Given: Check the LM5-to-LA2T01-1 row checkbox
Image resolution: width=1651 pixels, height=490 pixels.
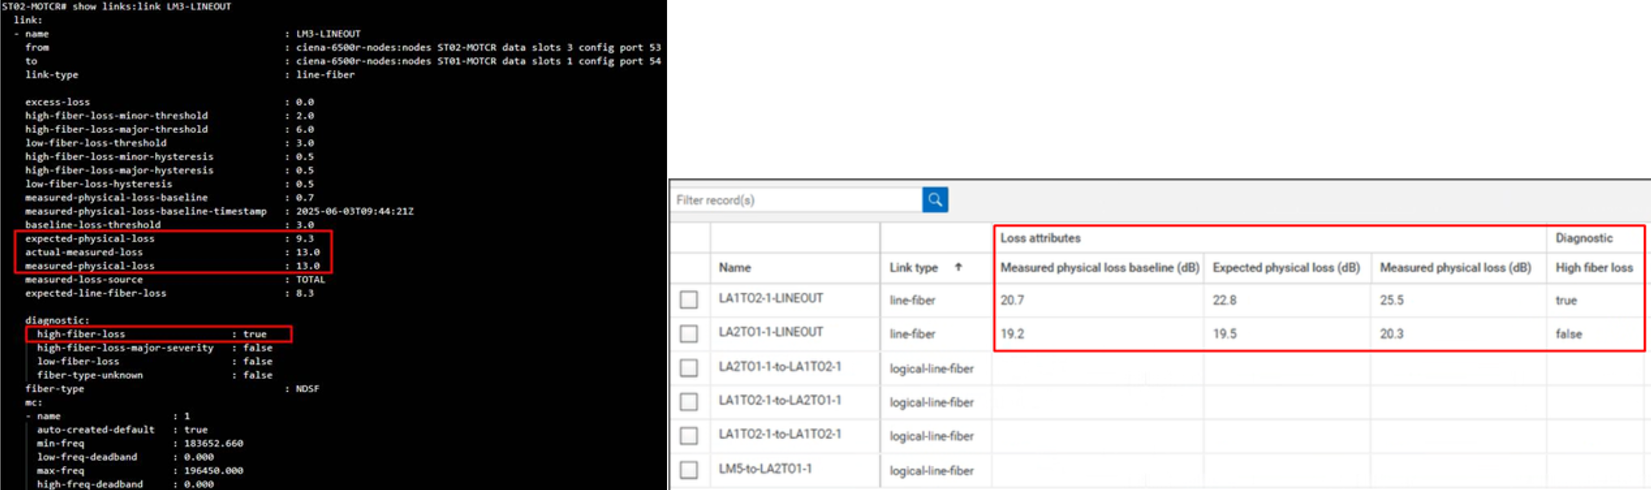Looking at the screenshot, I should click(x=689, y=469).
